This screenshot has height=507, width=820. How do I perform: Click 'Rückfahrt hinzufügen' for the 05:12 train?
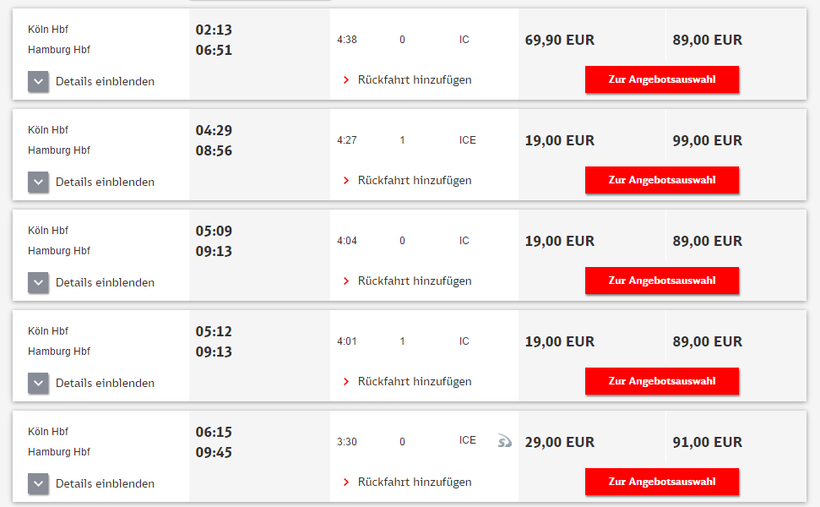[414, 382]
